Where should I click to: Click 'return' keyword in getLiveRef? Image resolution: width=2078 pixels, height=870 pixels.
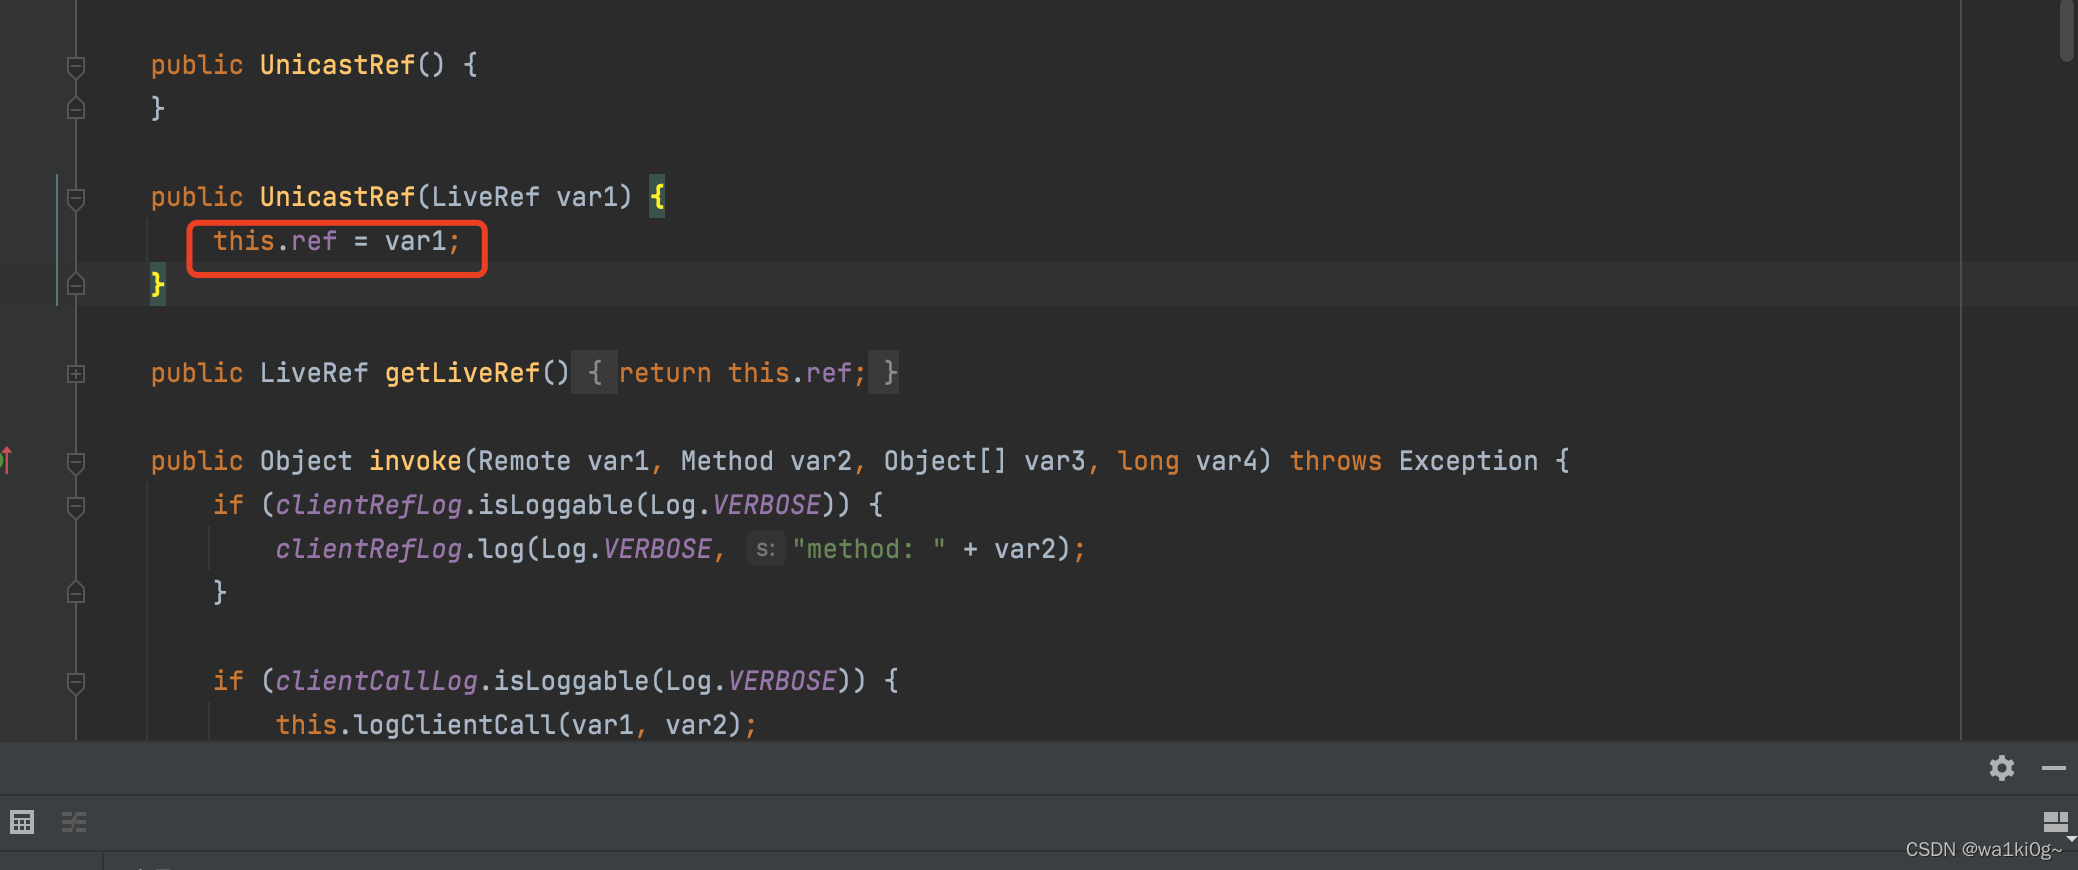point(665,373)
